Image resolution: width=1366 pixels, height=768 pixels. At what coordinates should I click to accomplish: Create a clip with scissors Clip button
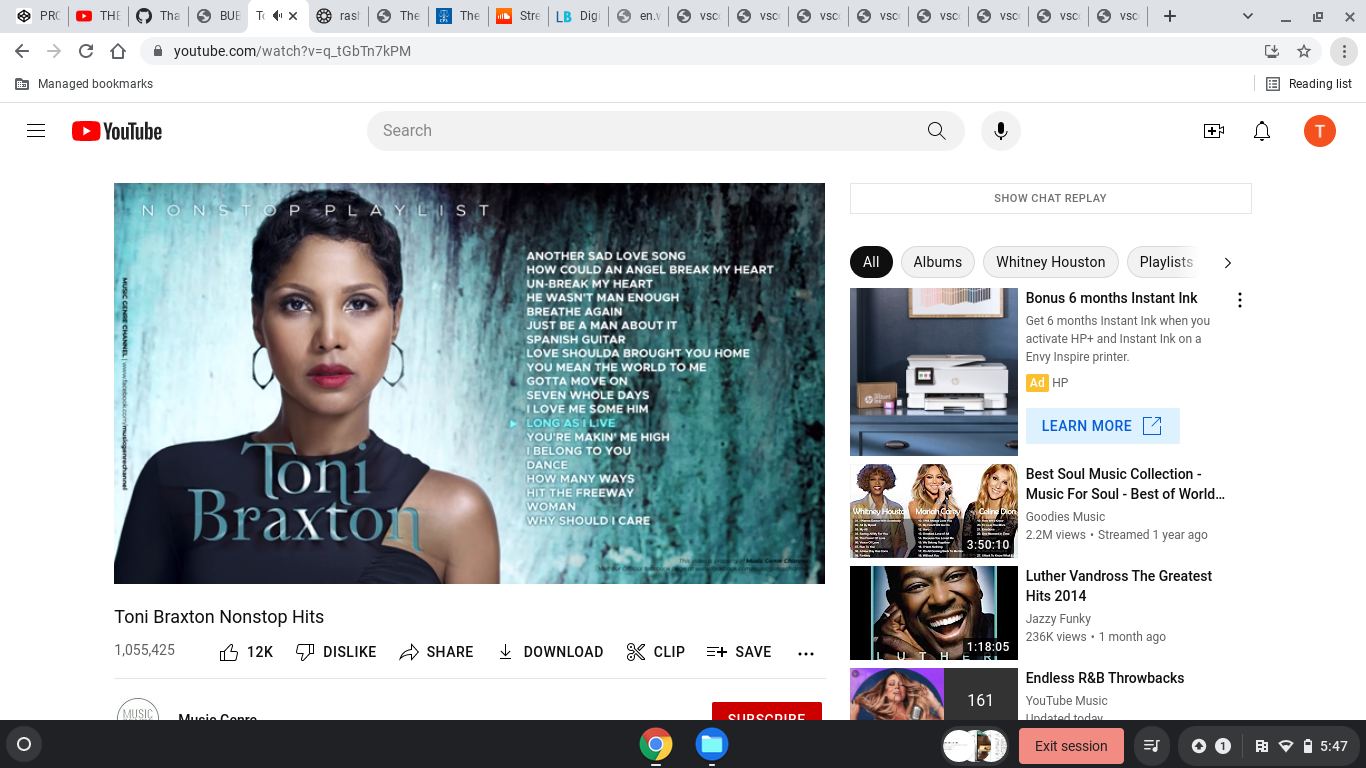pos(656,652)
